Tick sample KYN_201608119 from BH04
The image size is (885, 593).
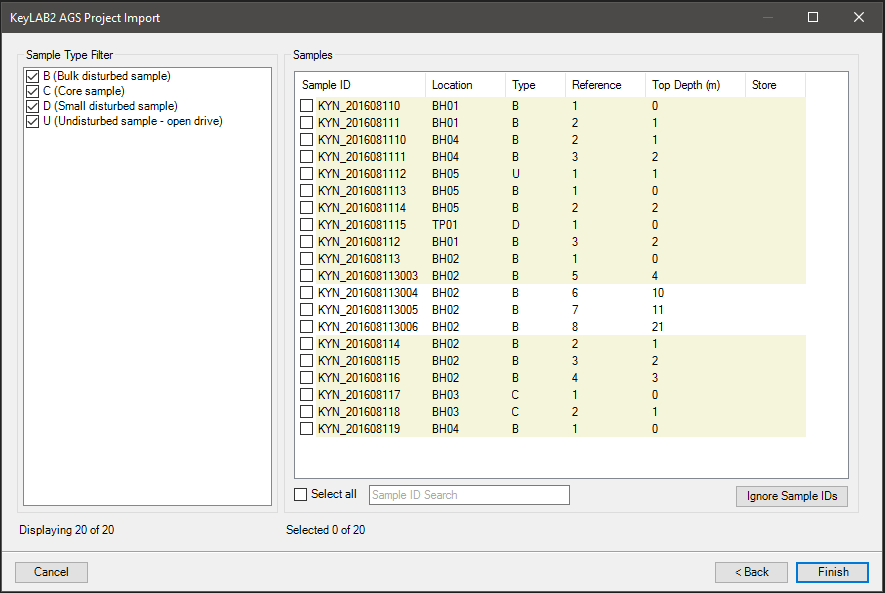tap(306, 428)
